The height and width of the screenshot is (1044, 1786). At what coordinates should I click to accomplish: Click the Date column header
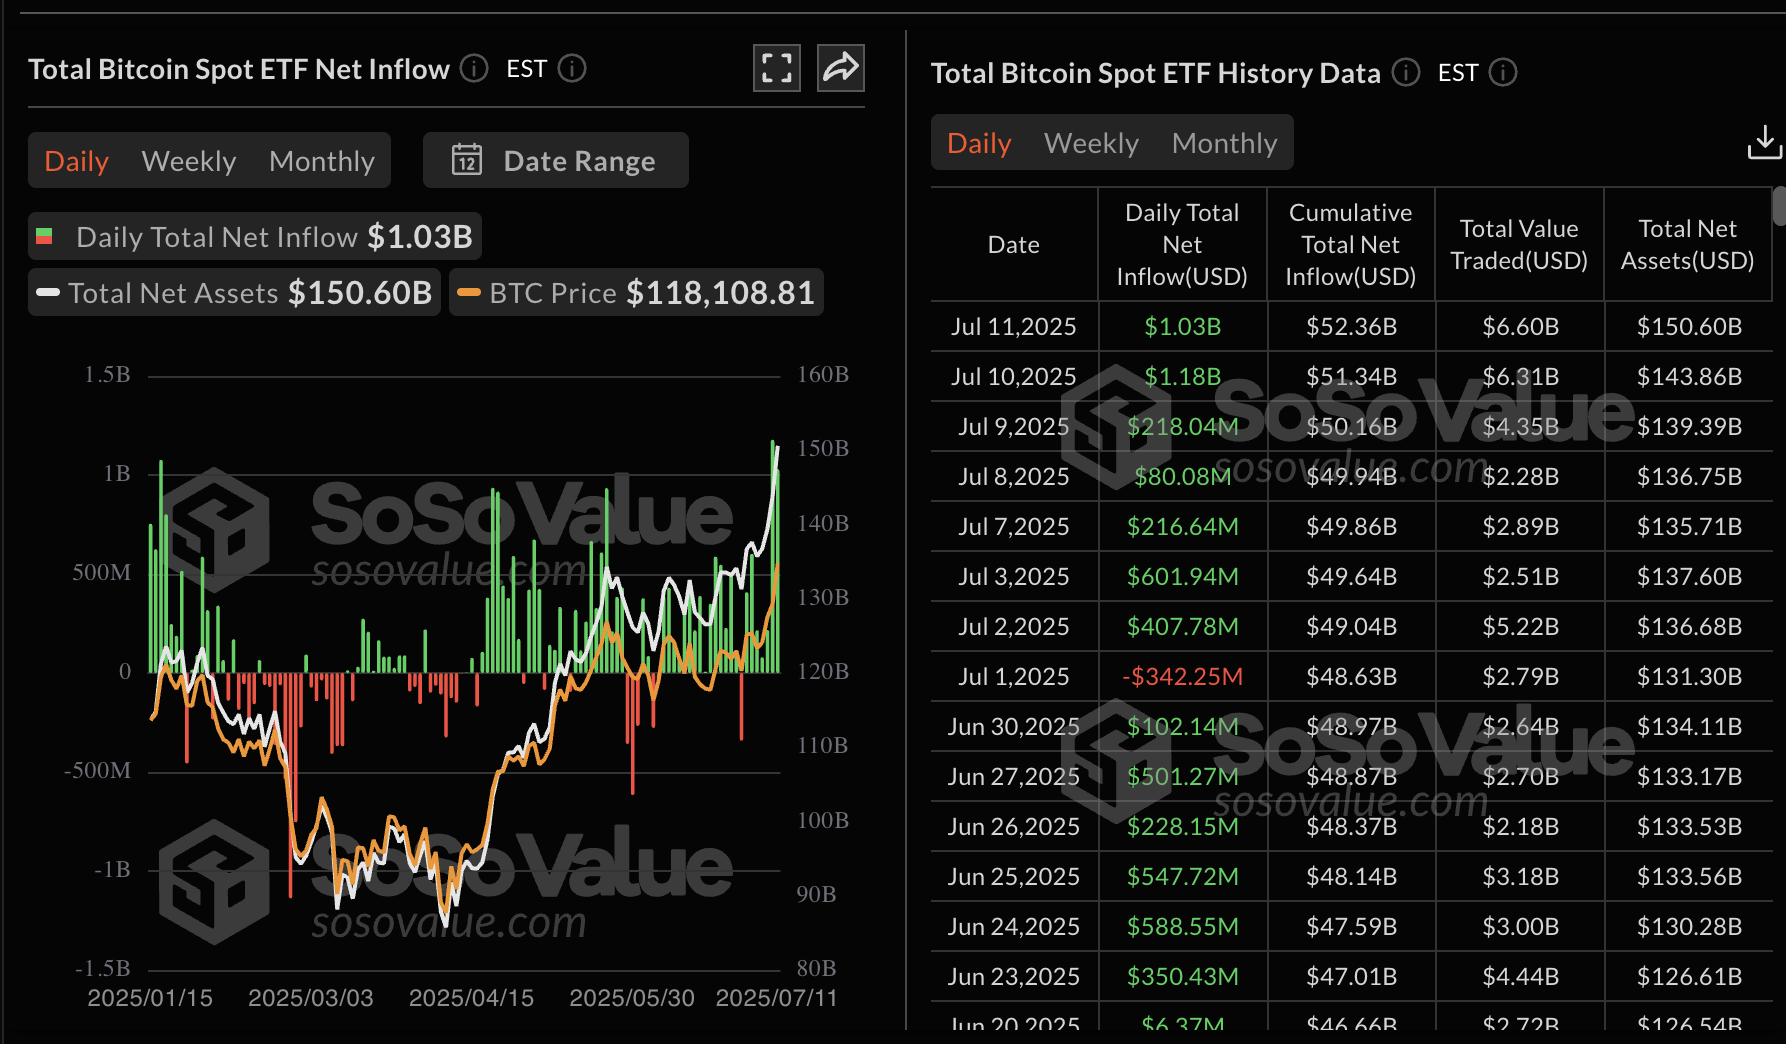pyautogui.click(x=1014, y=244)
